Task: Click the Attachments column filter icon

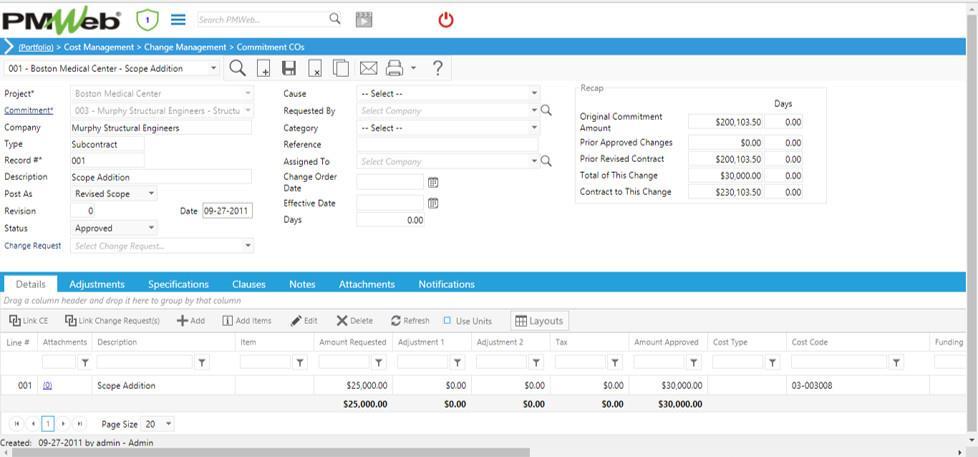Action: [85, 362]
